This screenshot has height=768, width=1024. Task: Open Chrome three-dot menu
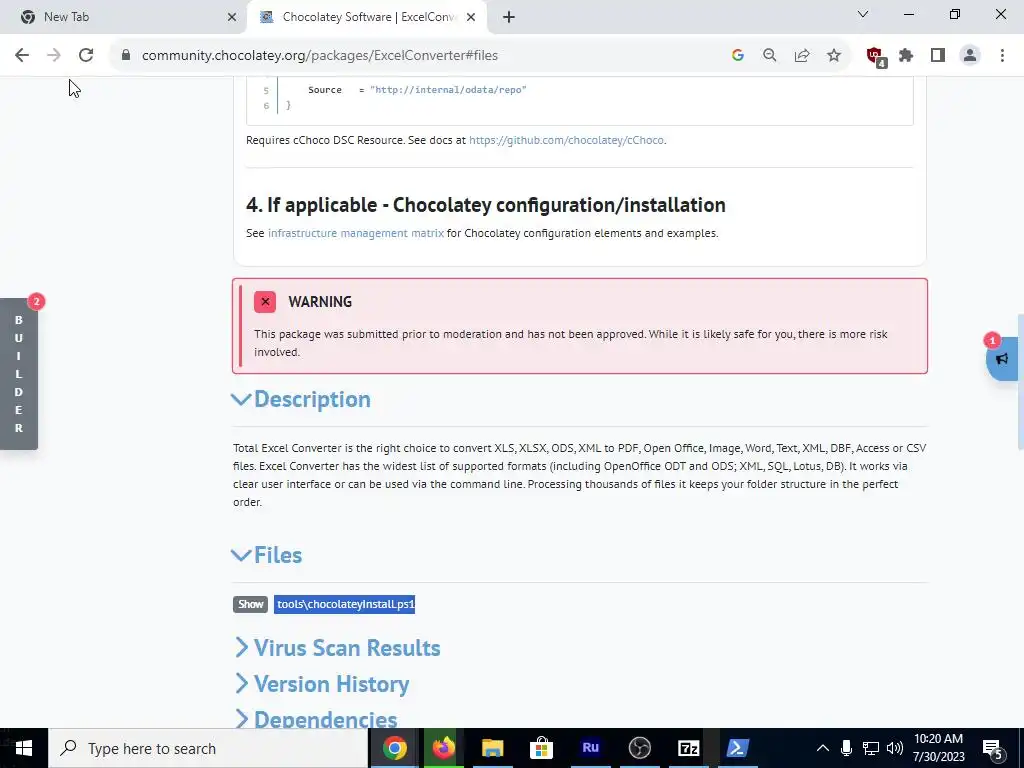[1002, 56]
